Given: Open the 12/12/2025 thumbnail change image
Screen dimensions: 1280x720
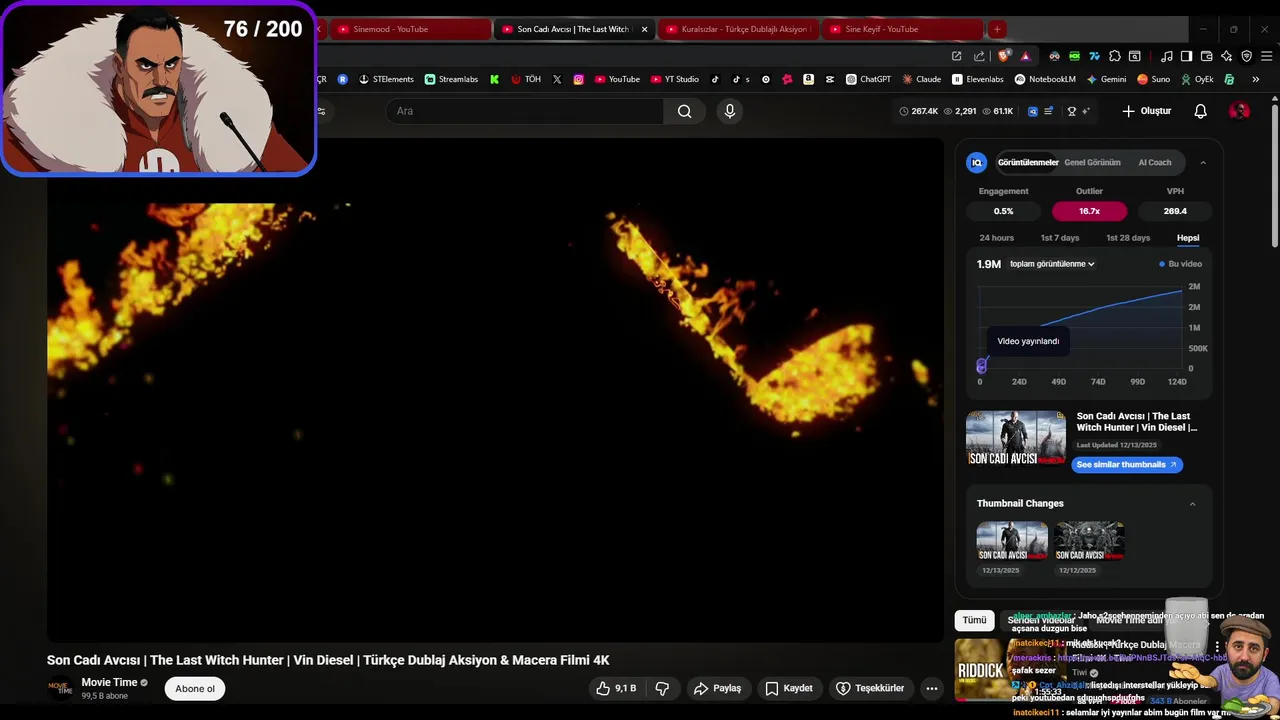Looking at the screenshot, I should coord(1089,541).
